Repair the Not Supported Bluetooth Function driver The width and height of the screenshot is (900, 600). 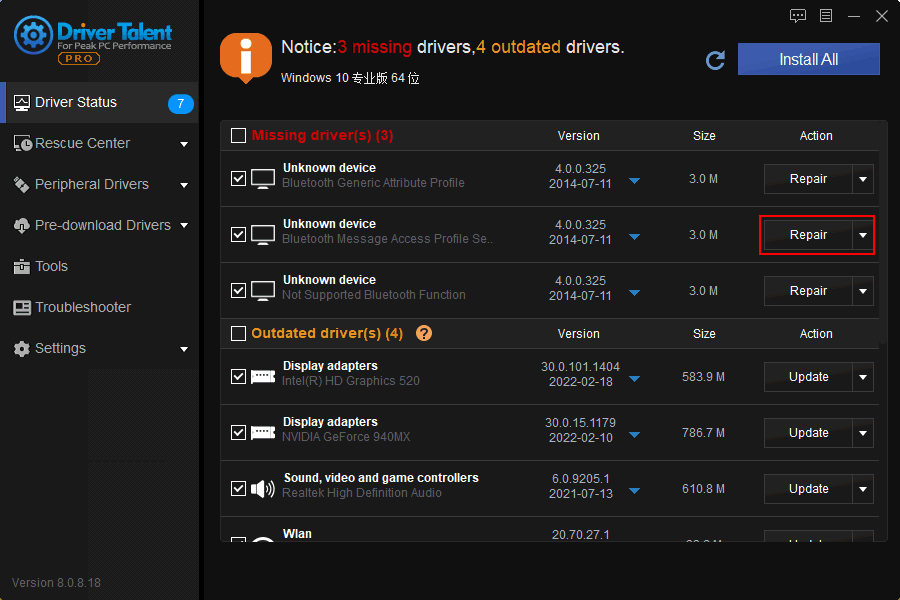point(808,291)
